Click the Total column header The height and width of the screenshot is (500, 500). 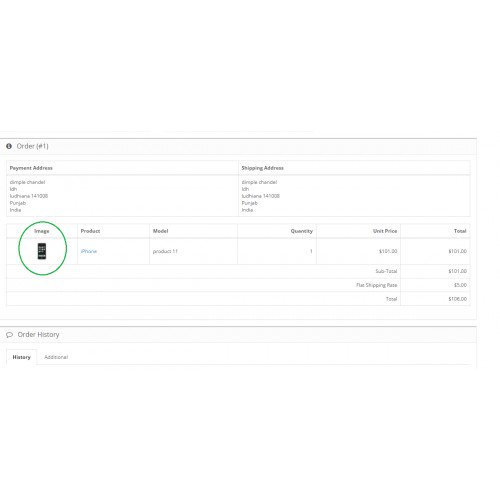[x=460, y=231]
